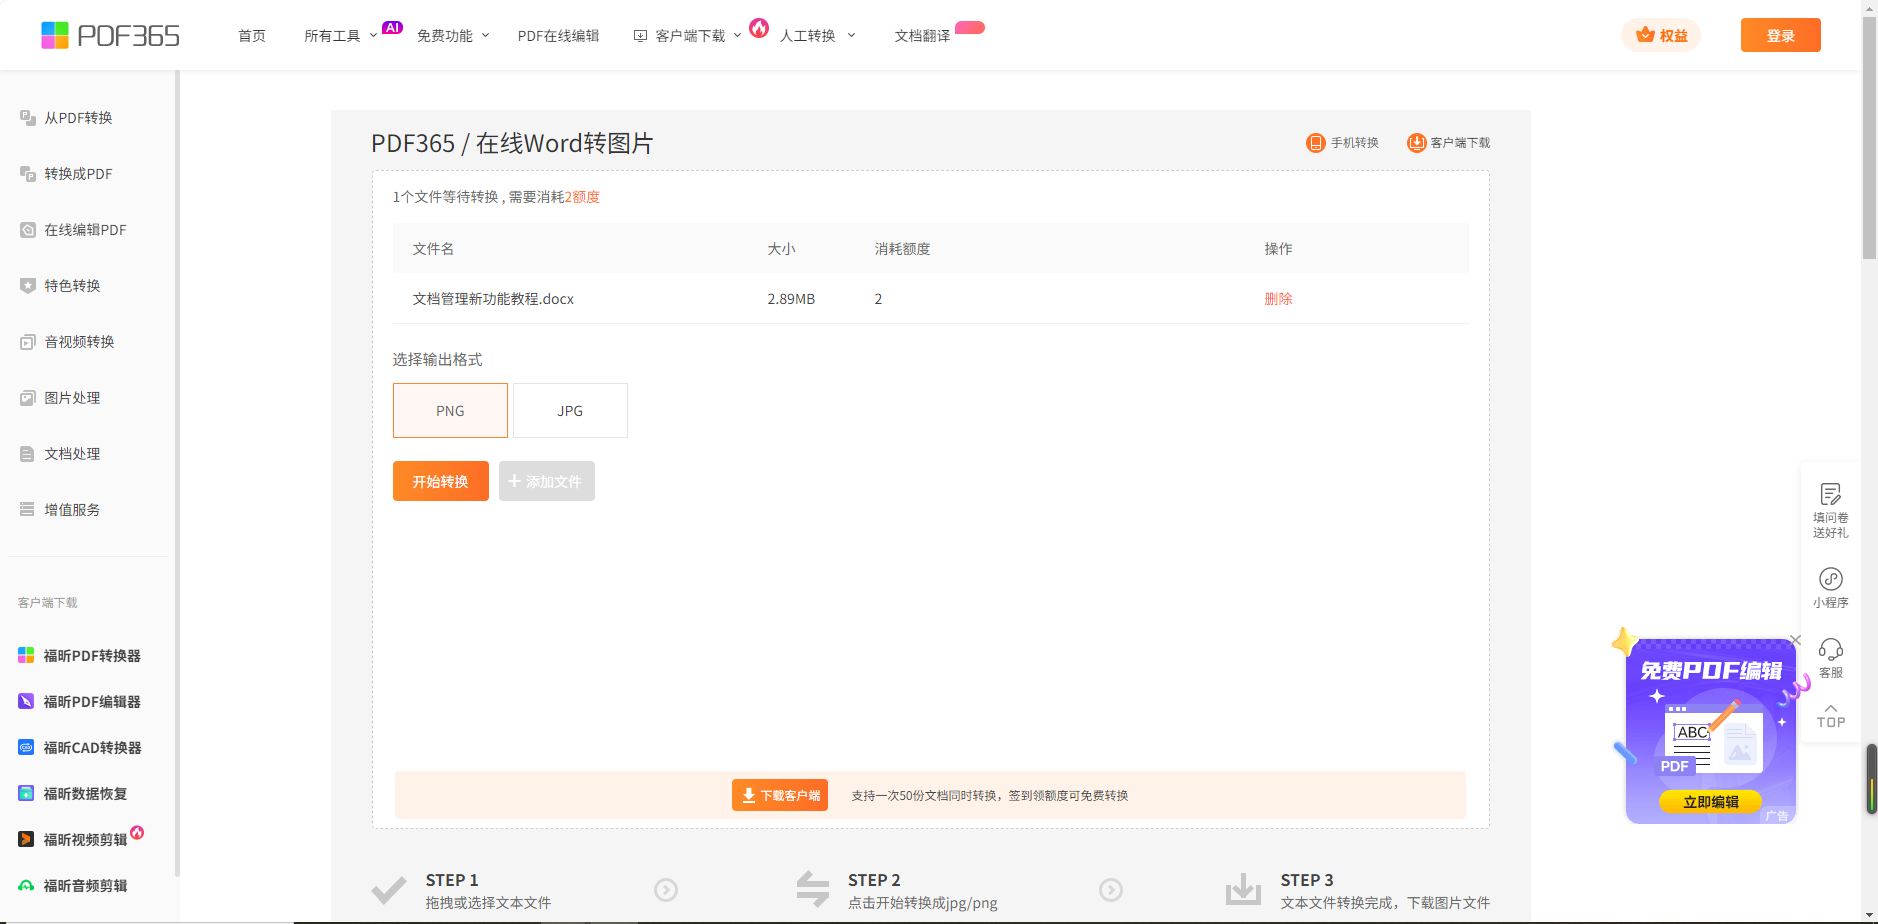This screenshot has width=1878, height=924.
Task: Click the 填问卷送好礼 survey icon
Action: [x=1830, y=495]
